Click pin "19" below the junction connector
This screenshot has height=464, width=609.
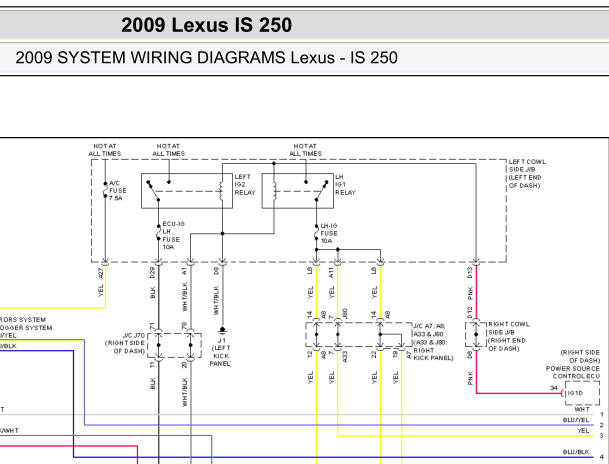point(395,354)
